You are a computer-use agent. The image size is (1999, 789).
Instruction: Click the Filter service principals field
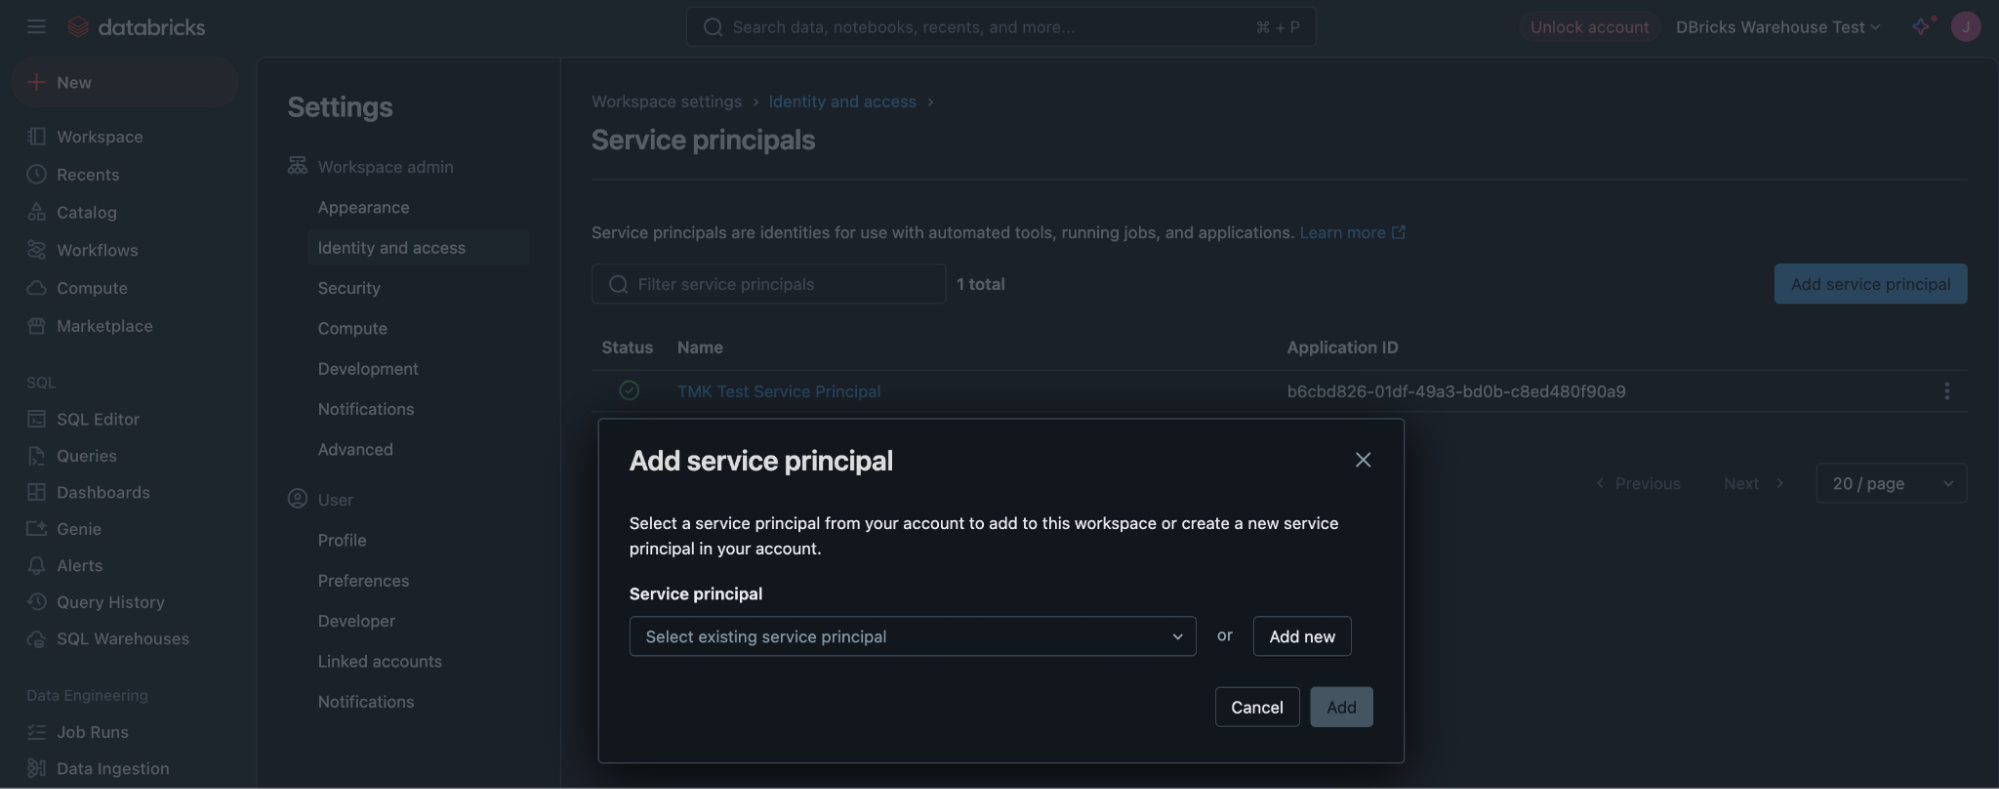tap(768, 284)
